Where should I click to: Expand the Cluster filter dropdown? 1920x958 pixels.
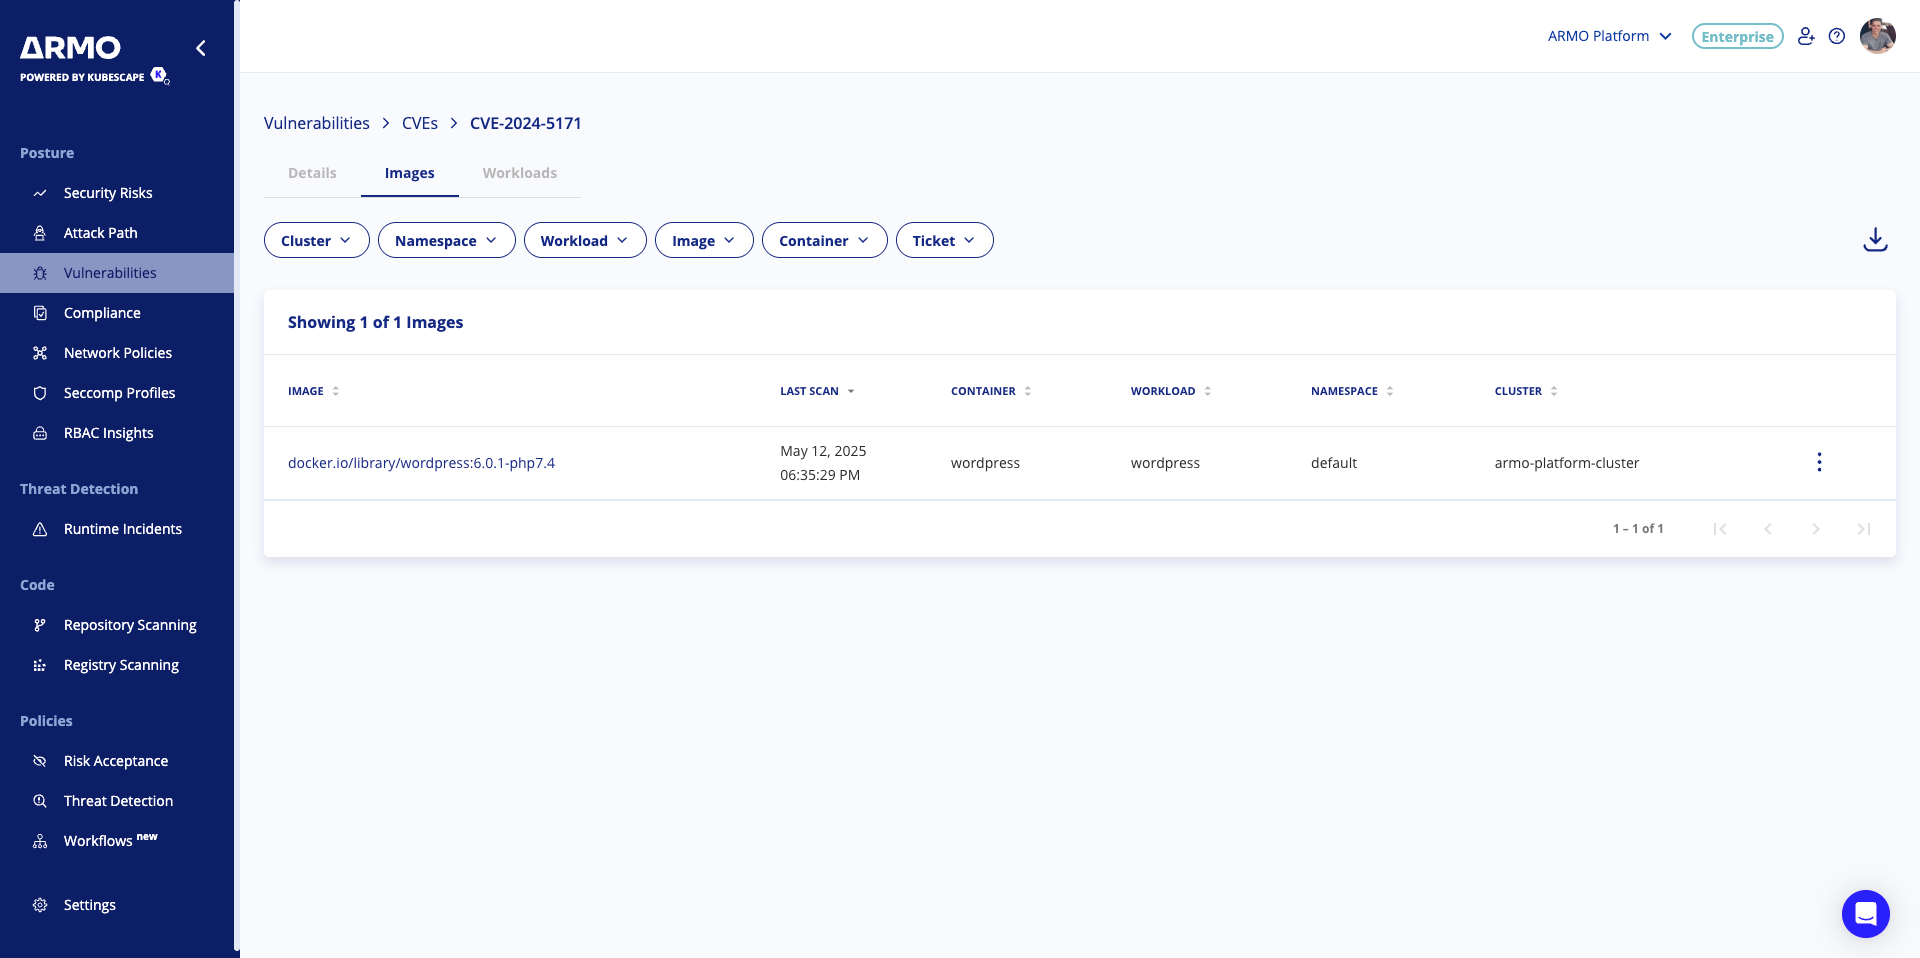316,240
